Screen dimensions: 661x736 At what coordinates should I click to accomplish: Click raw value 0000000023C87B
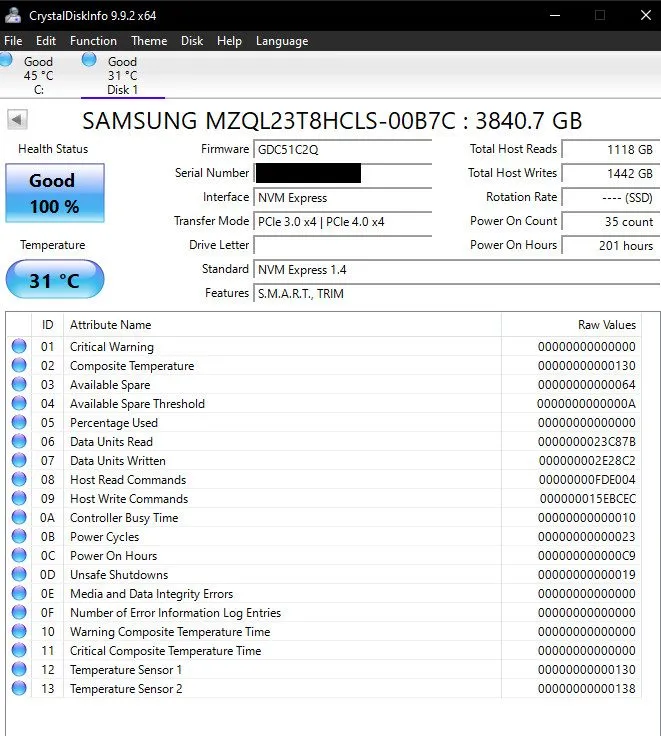(x=587, y=442)
